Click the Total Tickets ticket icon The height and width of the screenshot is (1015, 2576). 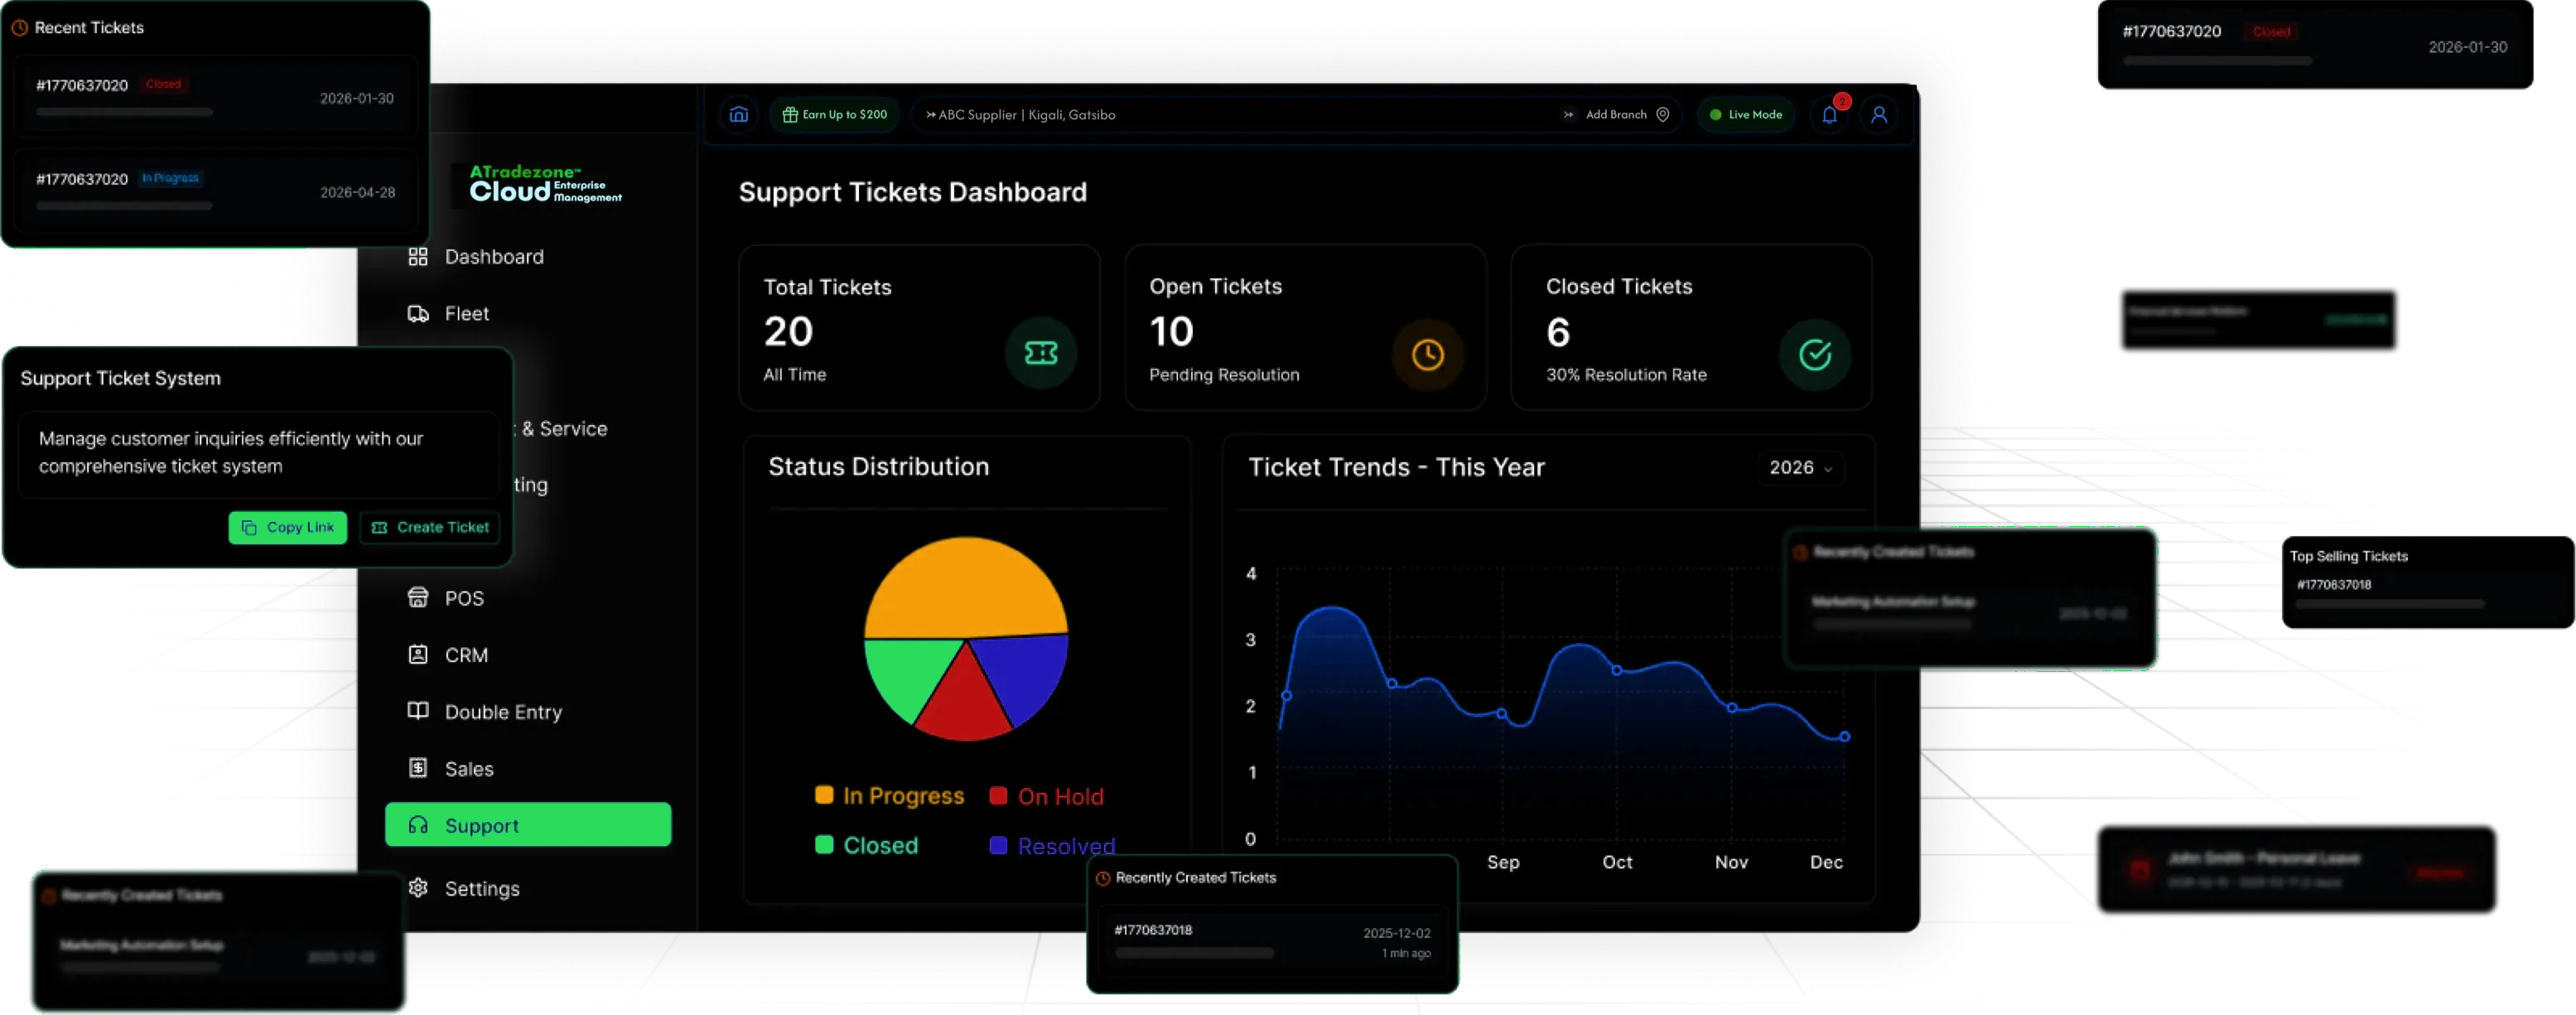[x=1041, y=353]
